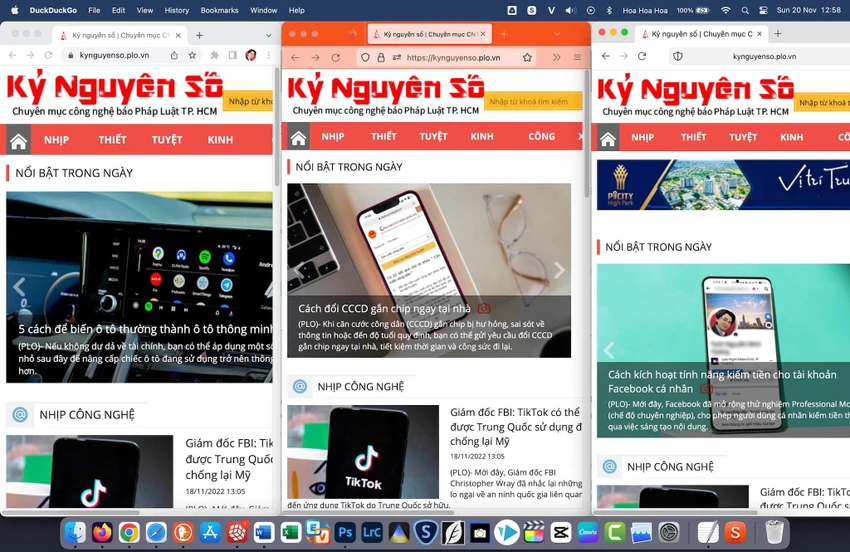Screen dimensions: 850x552
Task: Open TikTok thumbnail in Firefox window
Action: (363, 451)
